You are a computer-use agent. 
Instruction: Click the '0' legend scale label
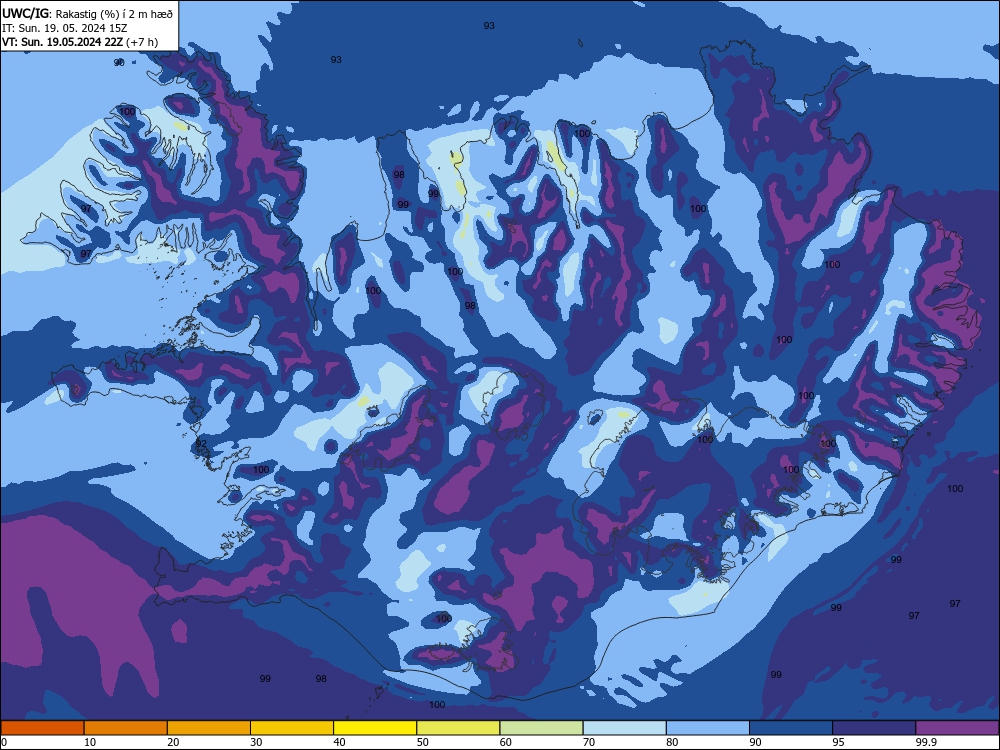pyautogui.click(x=4, y=742)
